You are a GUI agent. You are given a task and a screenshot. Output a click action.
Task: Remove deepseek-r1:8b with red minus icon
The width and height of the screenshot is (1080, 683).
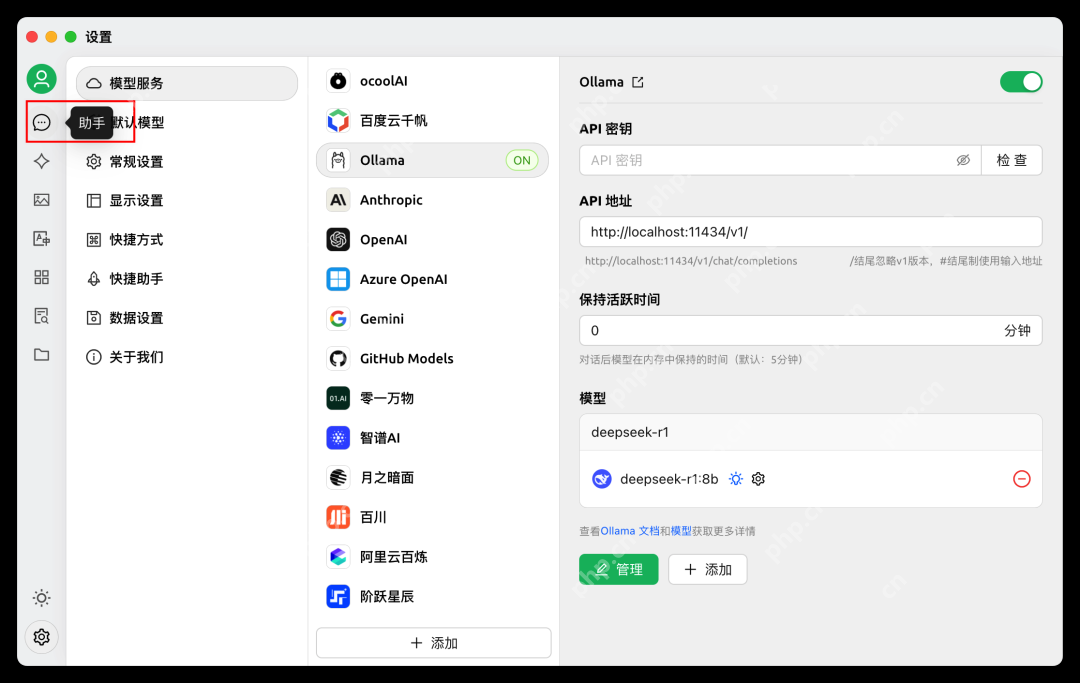pyautogui.click(x=1021, y=479)
